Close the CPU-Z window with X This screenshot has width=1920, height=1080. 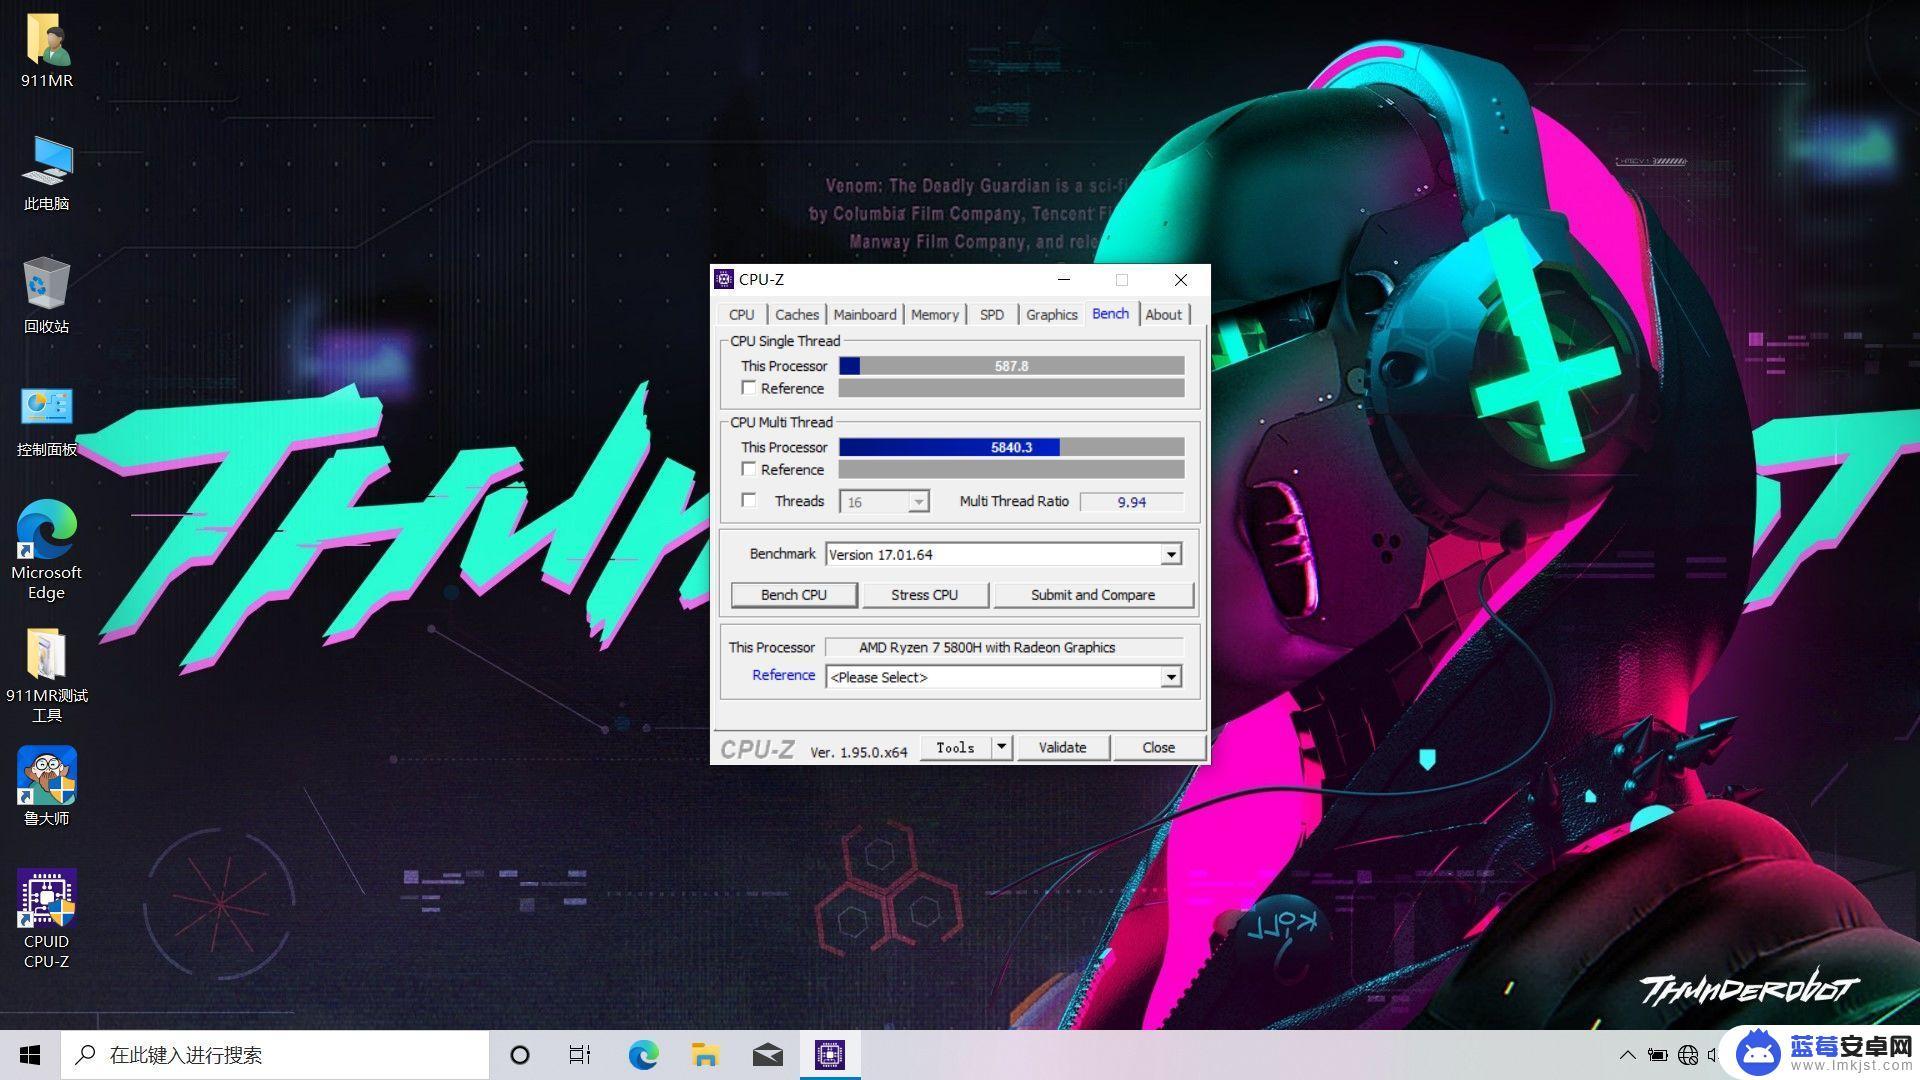(x=1181, y=279)
